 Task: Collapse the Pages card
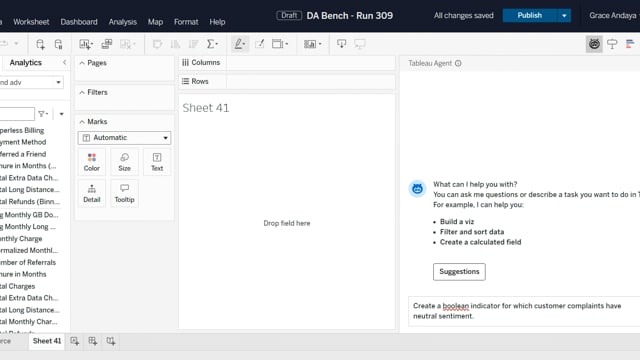(x=82, y=63)
